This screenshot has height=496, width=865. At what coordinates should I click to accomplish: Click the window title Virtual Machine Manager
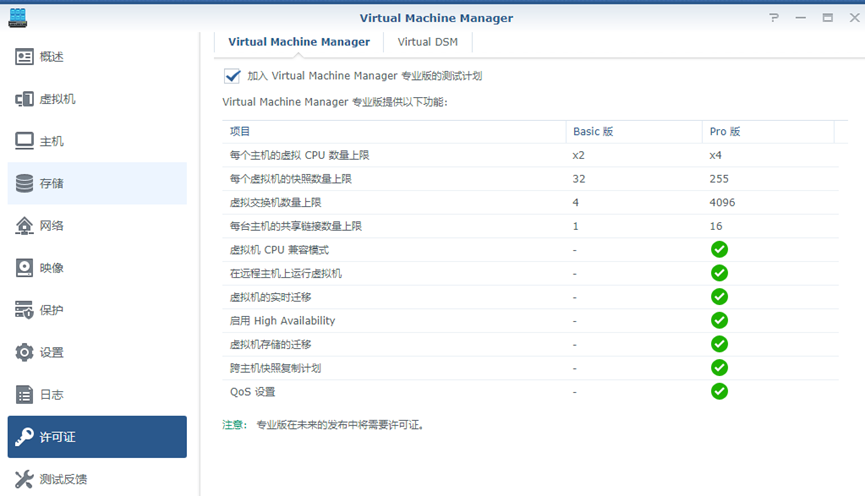[x=436, y=18]
